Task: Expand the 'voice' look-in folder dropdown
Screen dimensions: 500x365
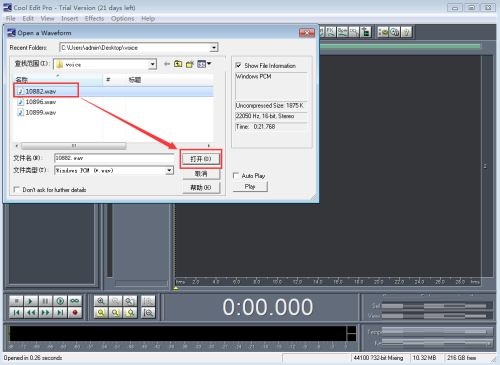Action: [152, 64]
